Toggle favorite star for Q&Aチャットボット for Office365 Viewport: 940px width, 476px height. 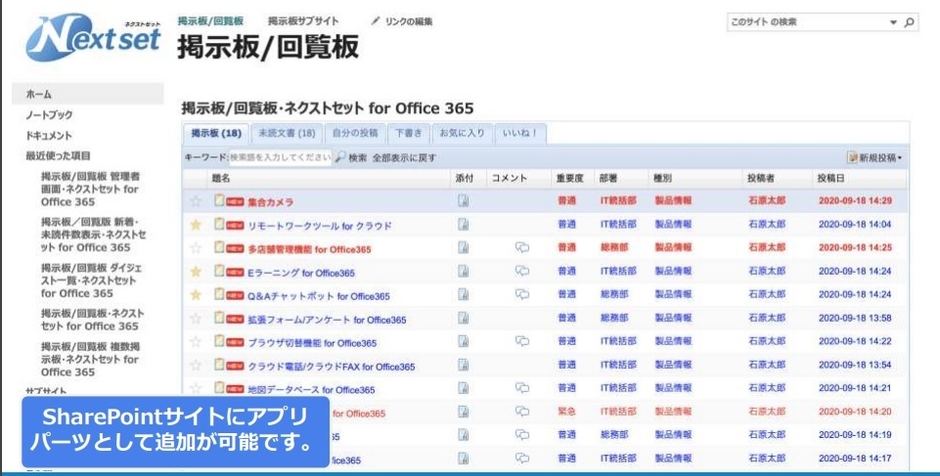[195, 295]
